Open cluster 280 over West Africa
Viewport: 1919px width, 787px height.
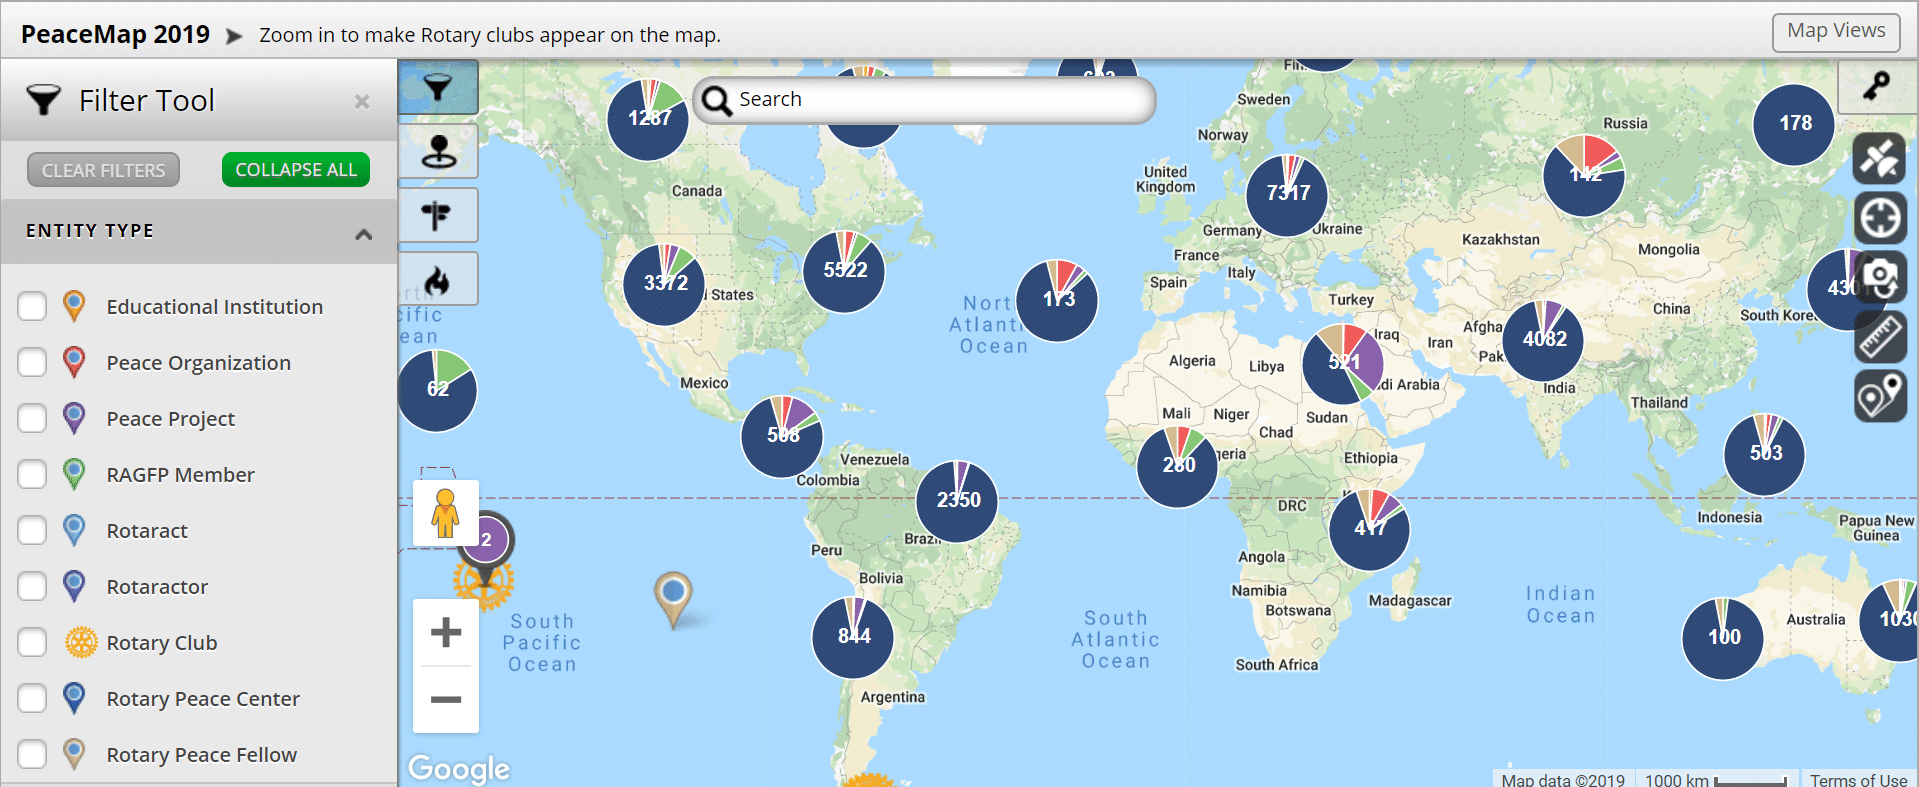click(x=1178, y=466)
